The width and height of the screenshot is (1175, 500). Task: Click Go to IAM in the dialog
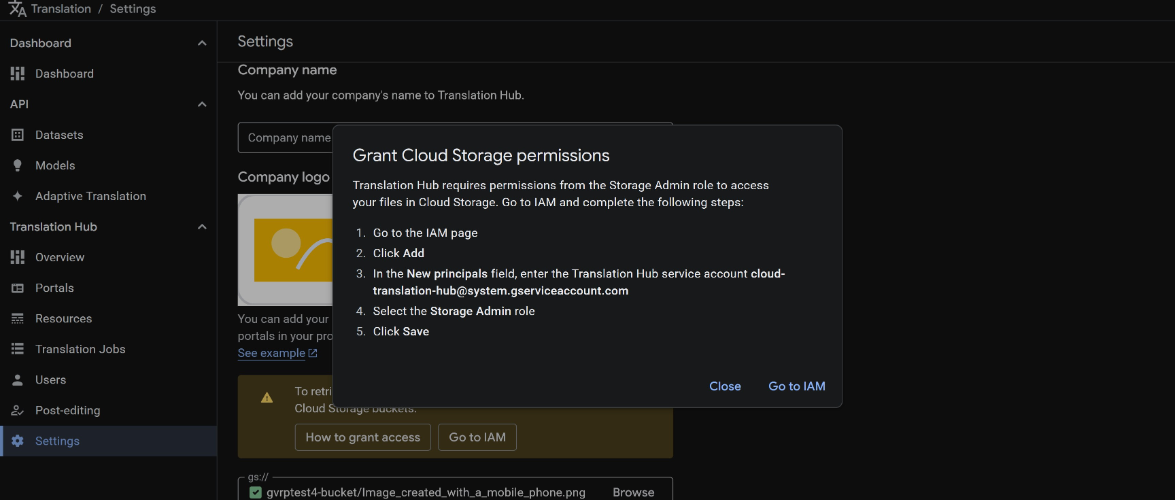tap(797, 386)
